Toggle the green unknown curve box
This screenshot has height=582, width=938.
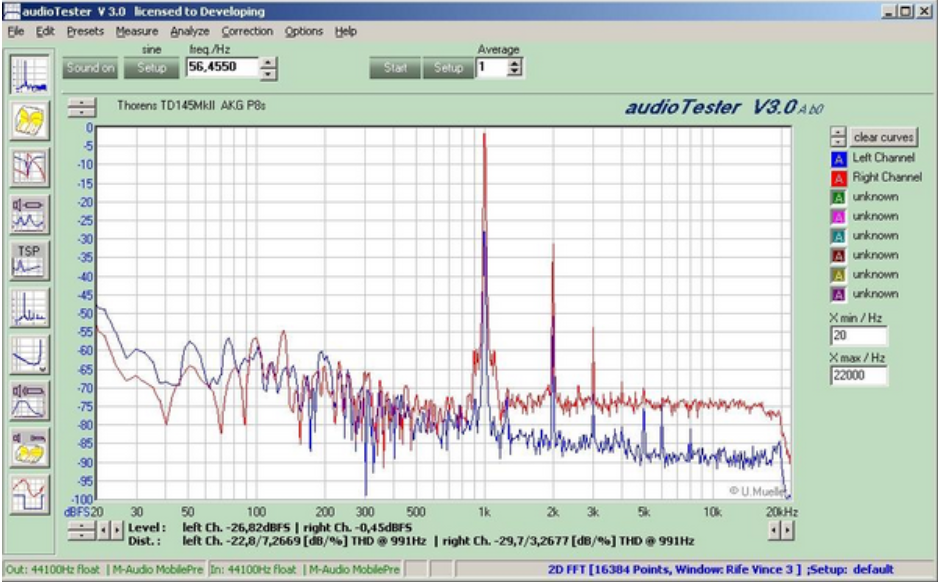pyautogui.click(x=838, y=197)
